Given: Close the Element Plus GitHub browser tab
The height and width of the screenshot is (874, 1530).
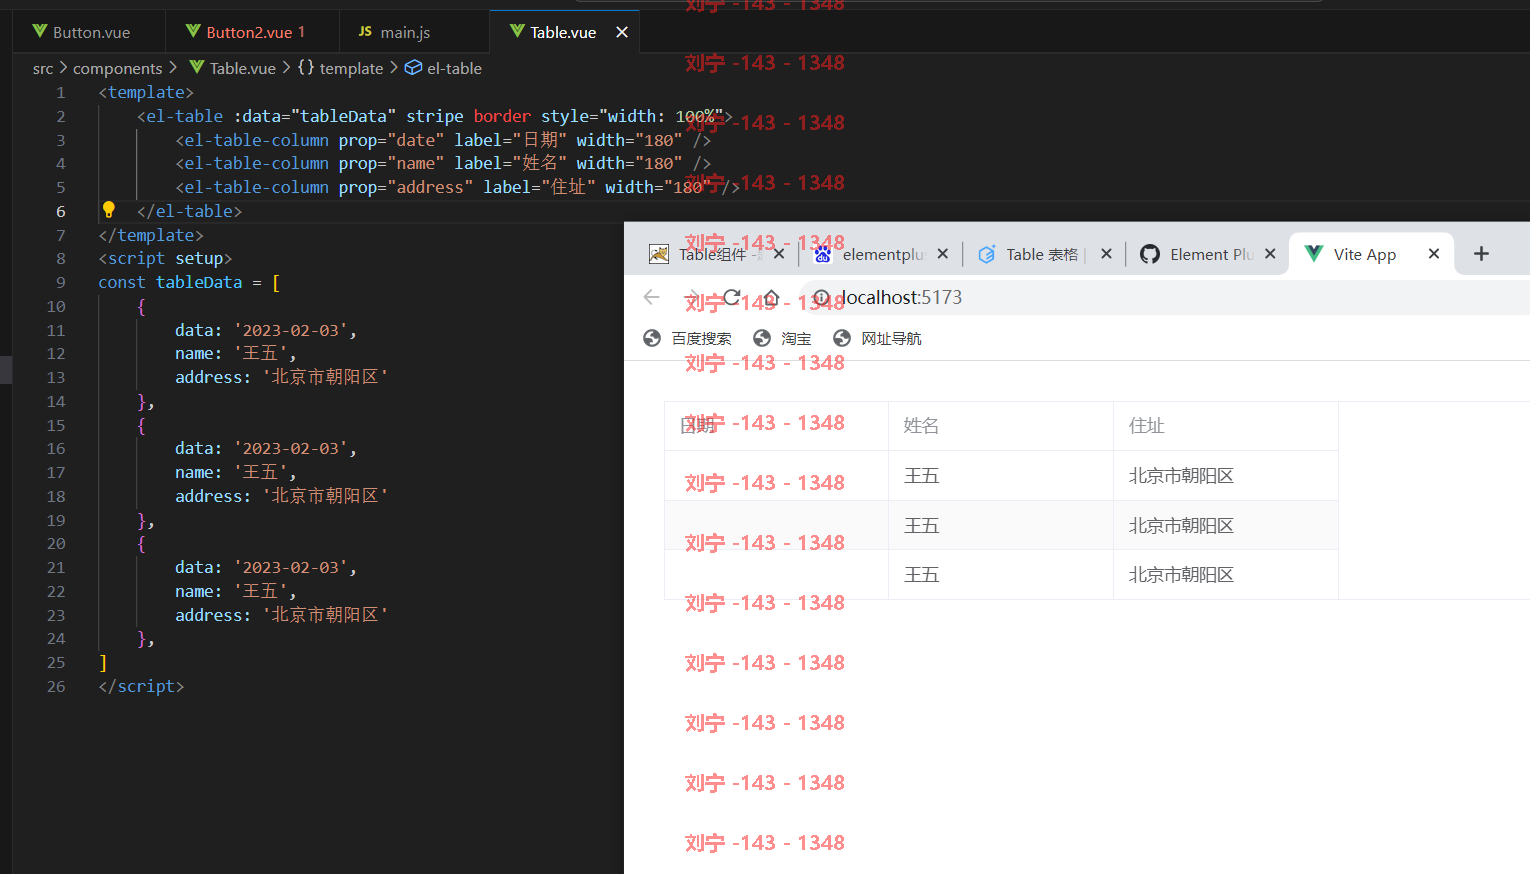Looking at the screenshot, I should click(1270, 254).
